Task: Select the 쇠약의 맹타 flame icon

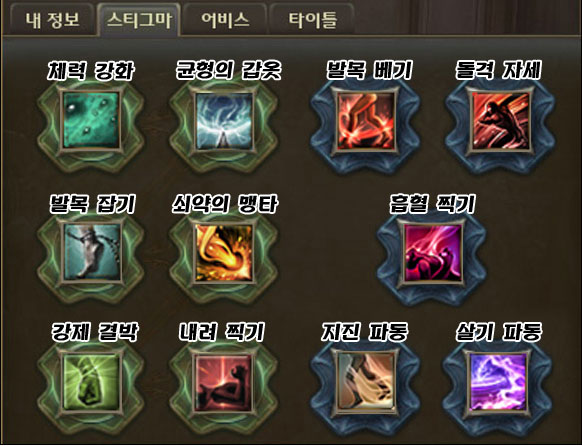Action: 224,252
